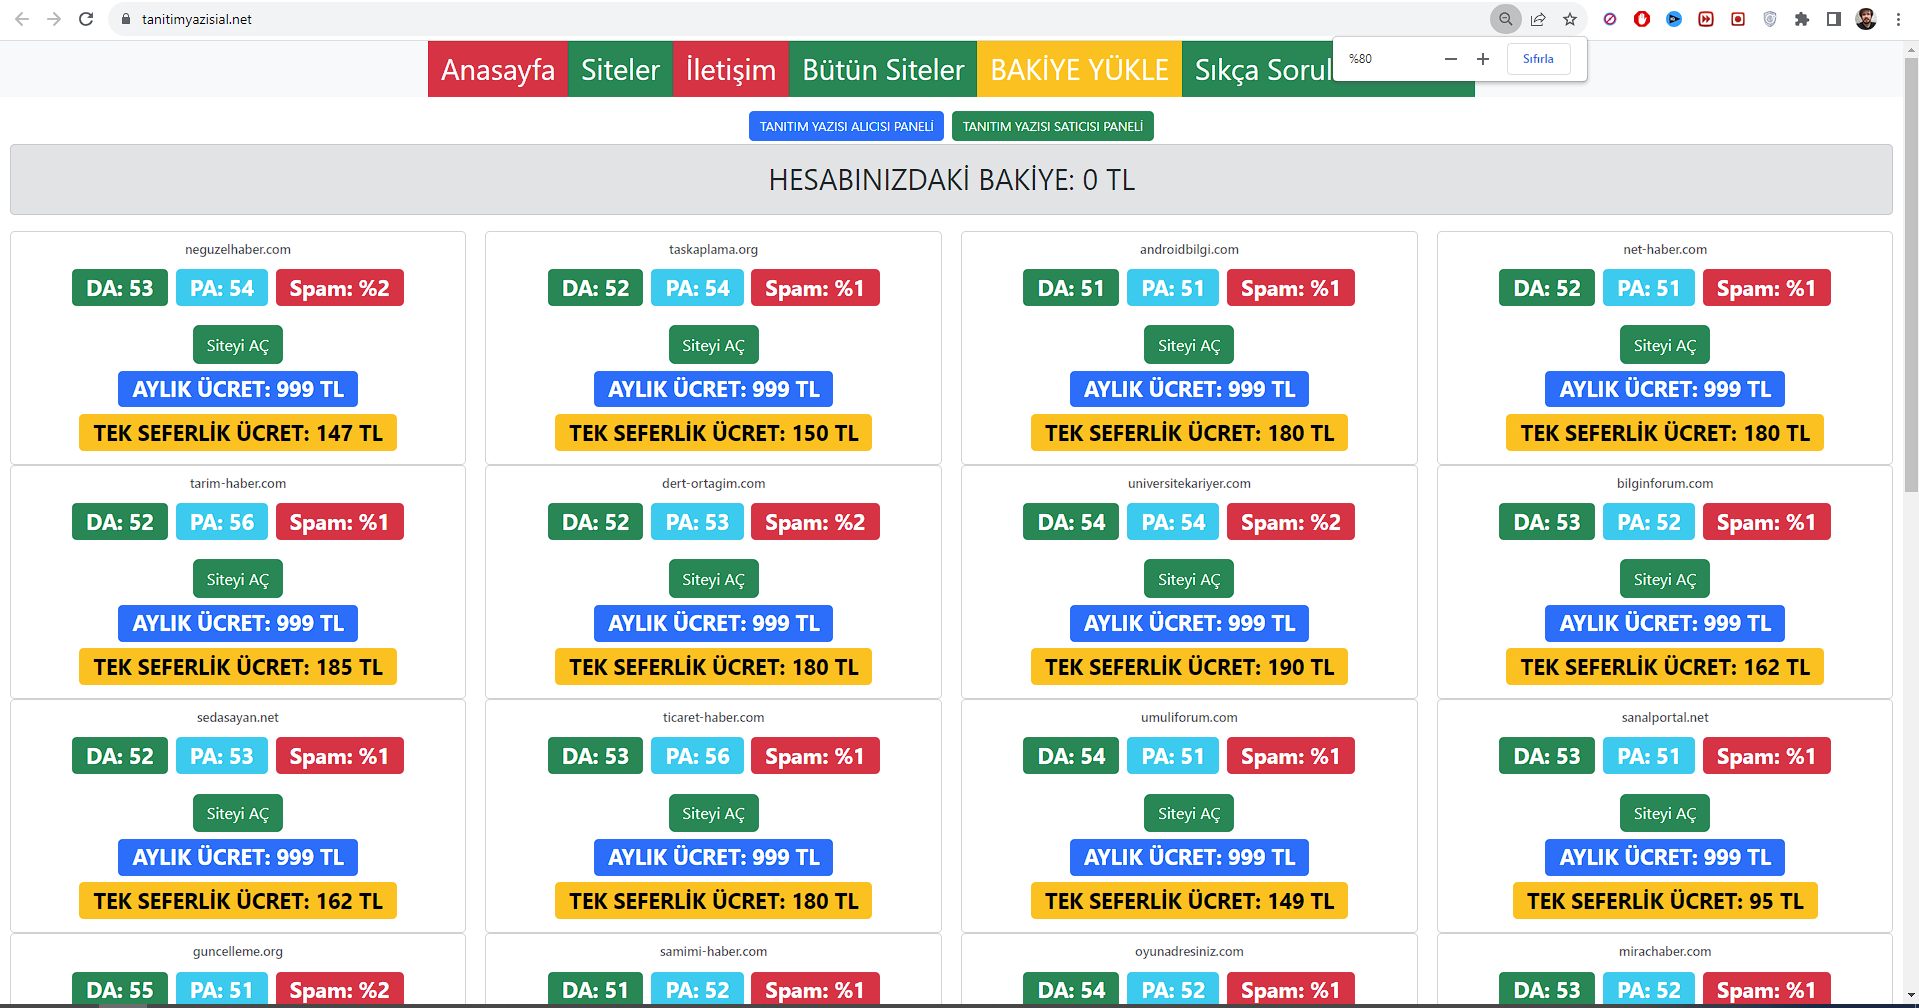The width and height of the screenshot is (1919, 1008).
Task: Open TANITIM YAZISI SATICISI PANELİ
Action: click(1053, 126)
